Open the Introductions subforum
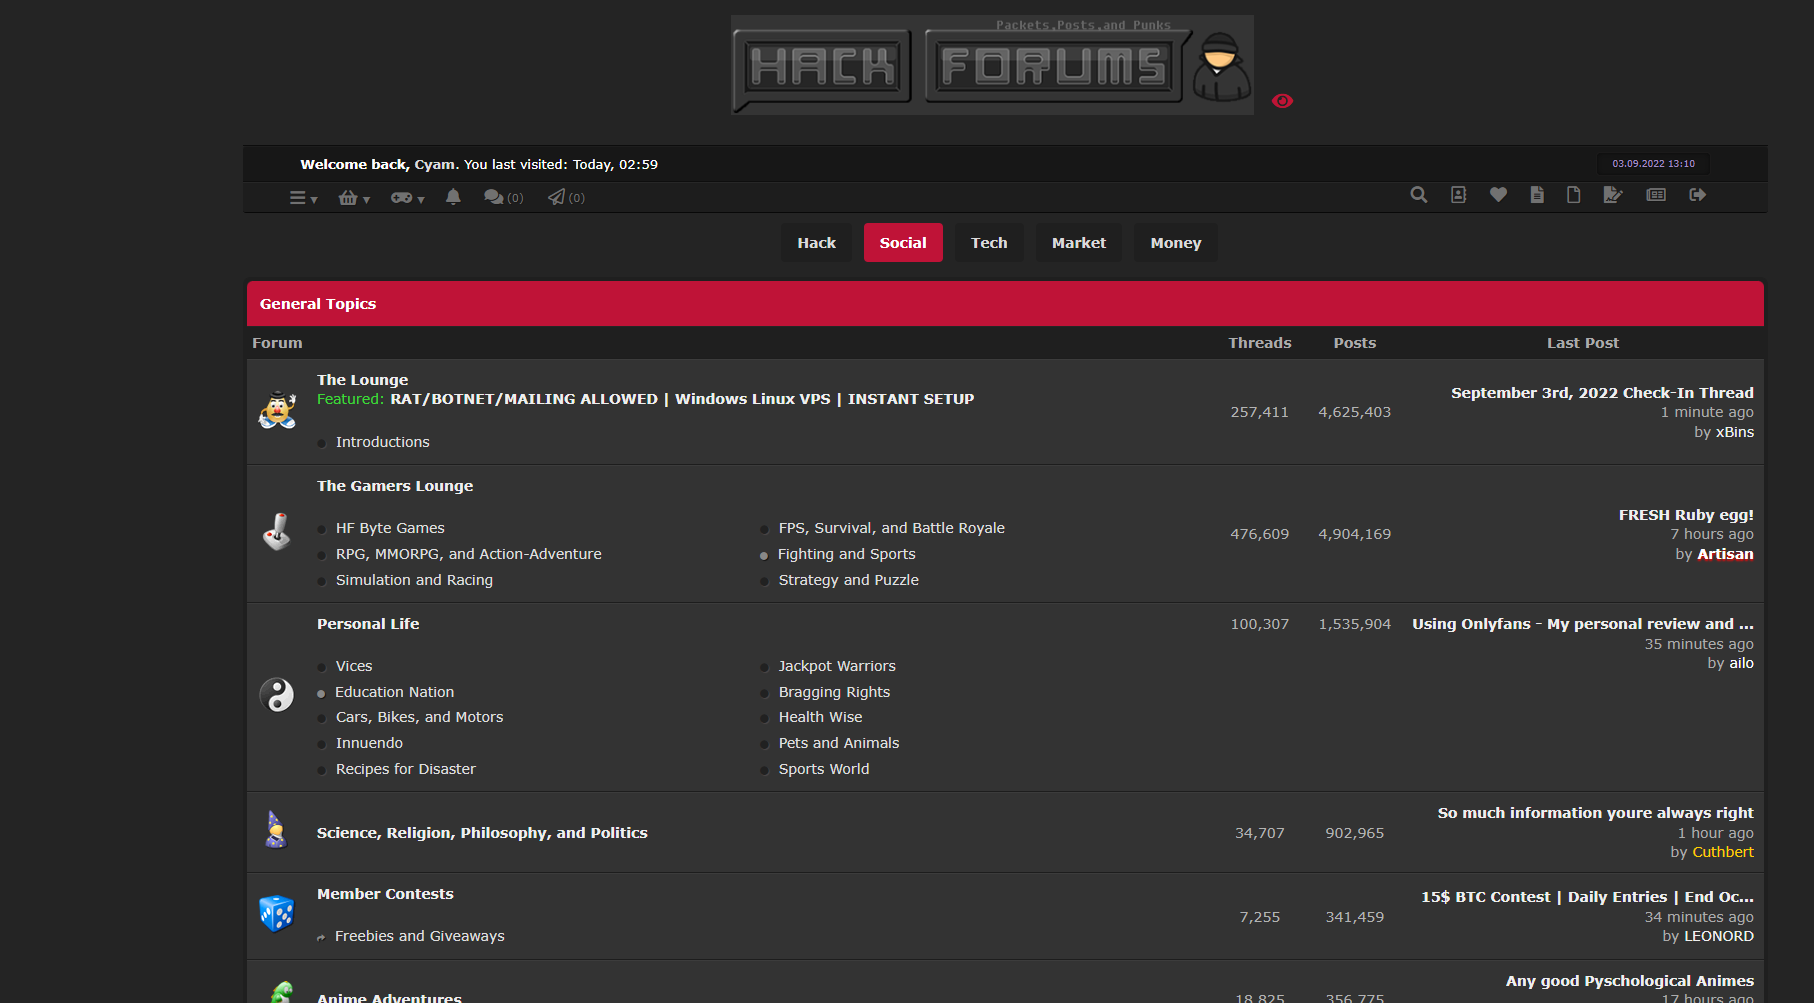The image size is (1814, 1003). [382, 442]
